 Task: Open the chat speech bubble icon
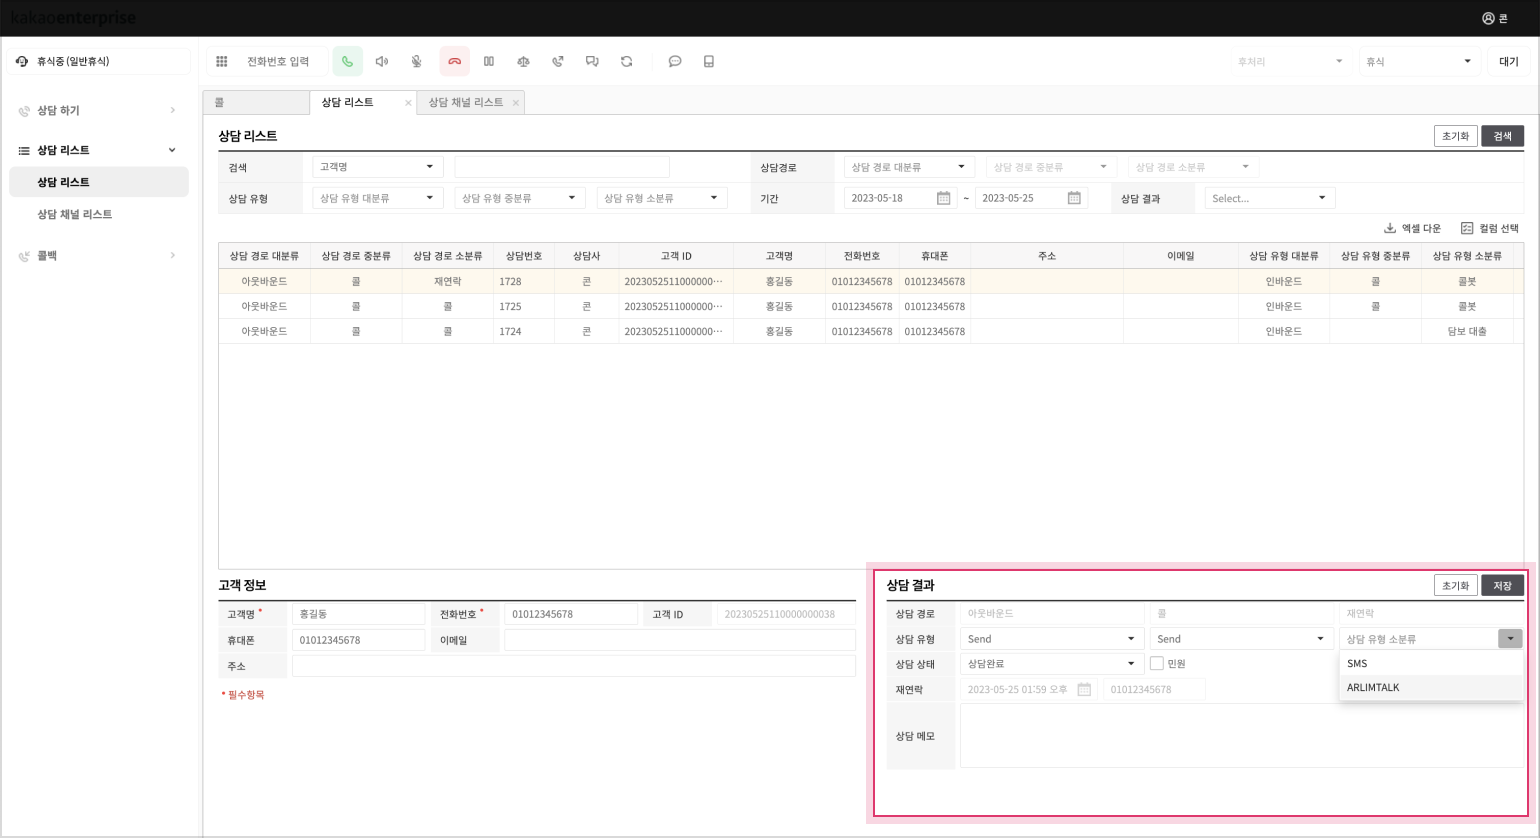[675, 62]
